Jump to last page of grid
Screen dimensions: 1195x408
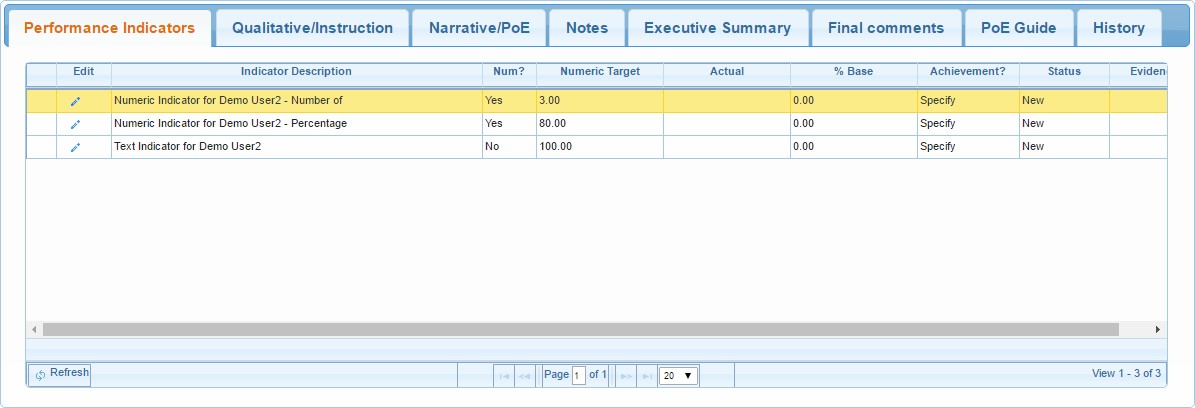pos(647,376)
